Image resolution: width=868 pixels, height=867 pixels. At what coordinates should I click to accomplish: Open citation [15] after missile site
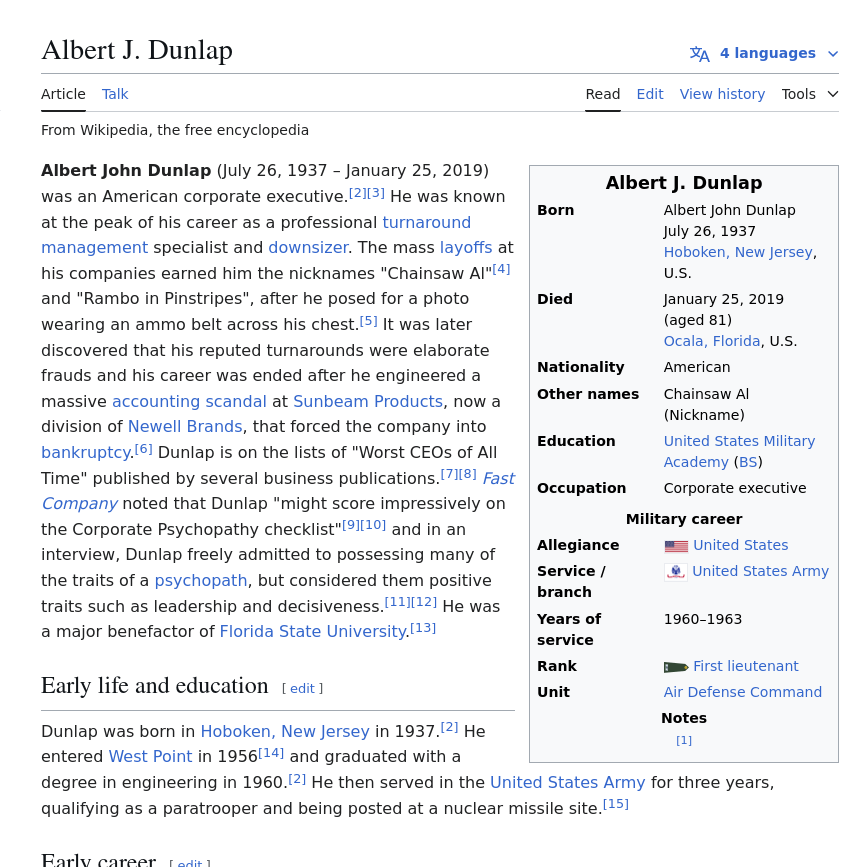(x=616, y=804)
